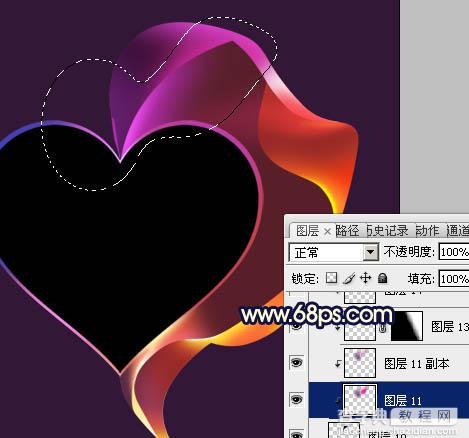Switch to the 动作 (Actions) tab

coord(427,231)
